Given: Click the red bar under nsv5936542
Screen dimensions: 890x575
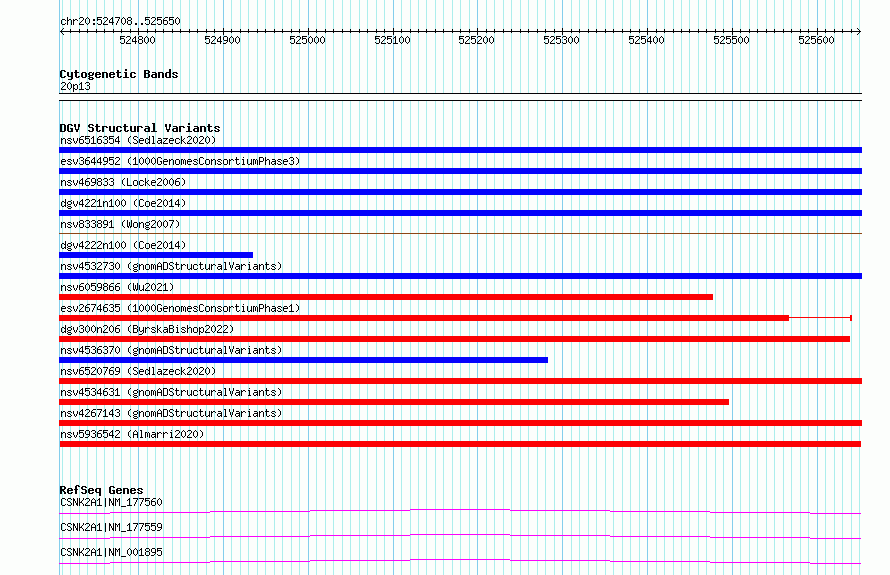Looking at the screenshot, I should click(x=460, y=444).
